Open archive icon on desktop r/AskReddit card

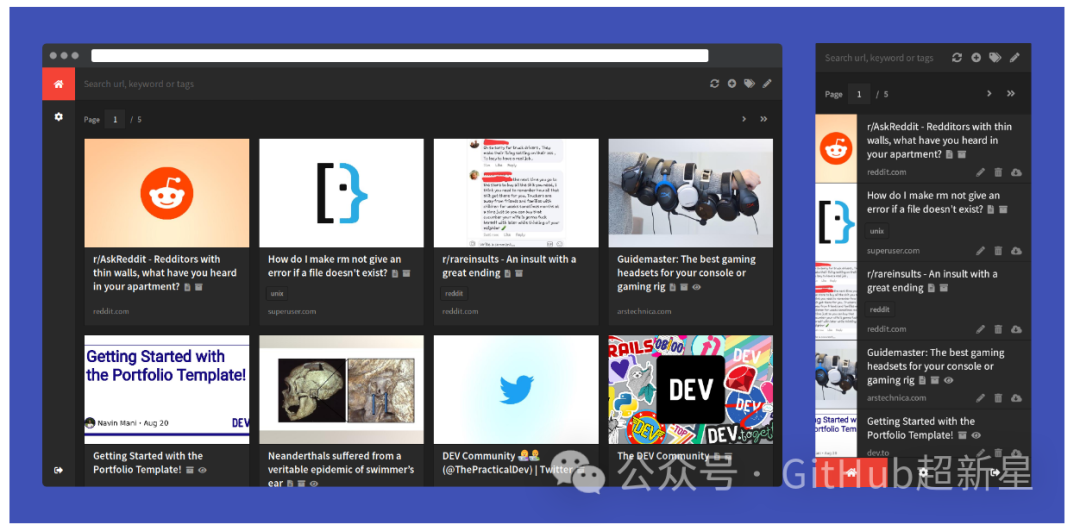tap(198, 287)
